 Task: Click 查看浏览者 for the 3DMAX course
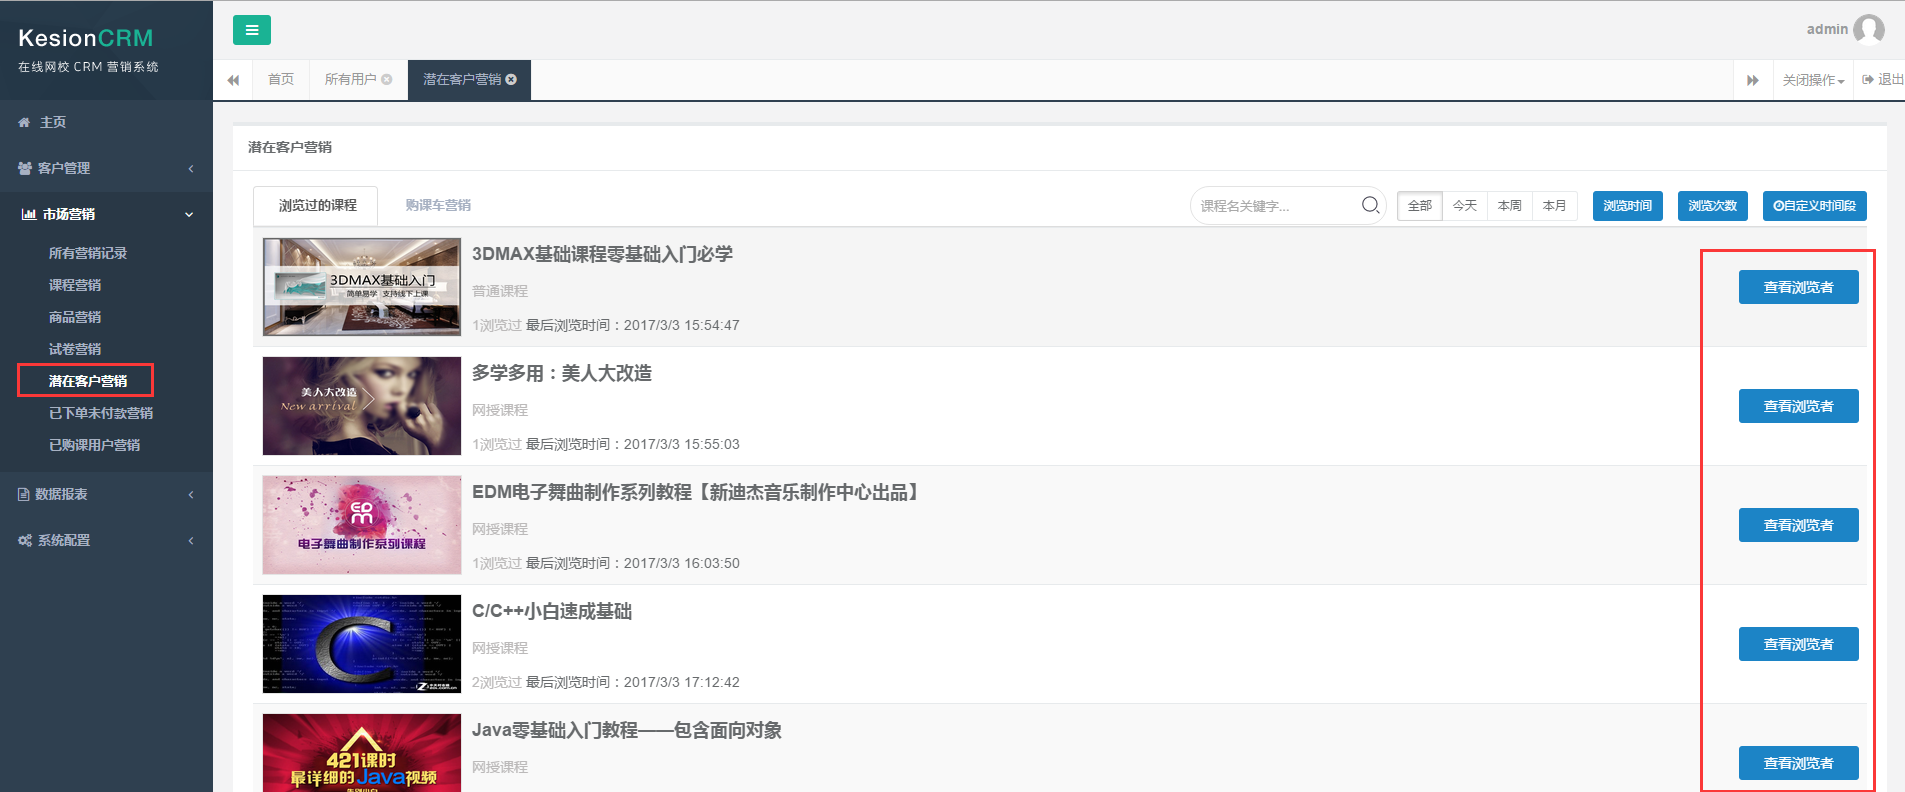pyautogui.click(x=1797, y=287)
